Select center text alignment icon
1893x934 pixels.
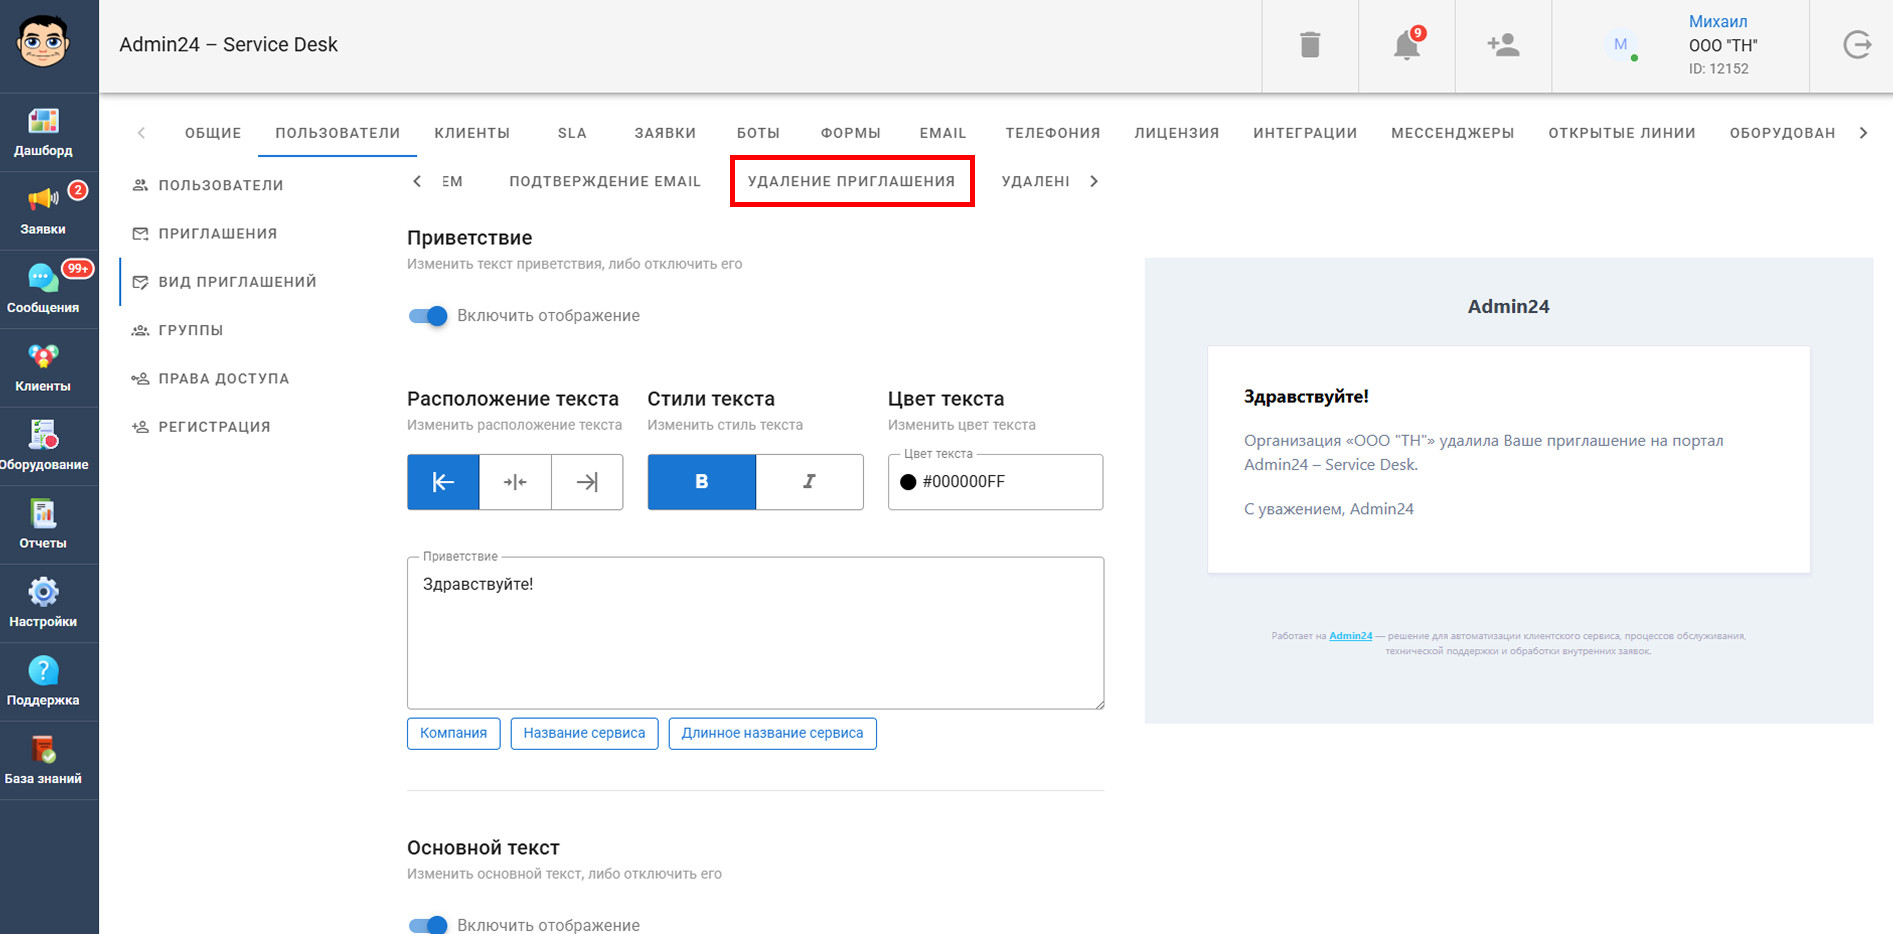pos(515,482)
